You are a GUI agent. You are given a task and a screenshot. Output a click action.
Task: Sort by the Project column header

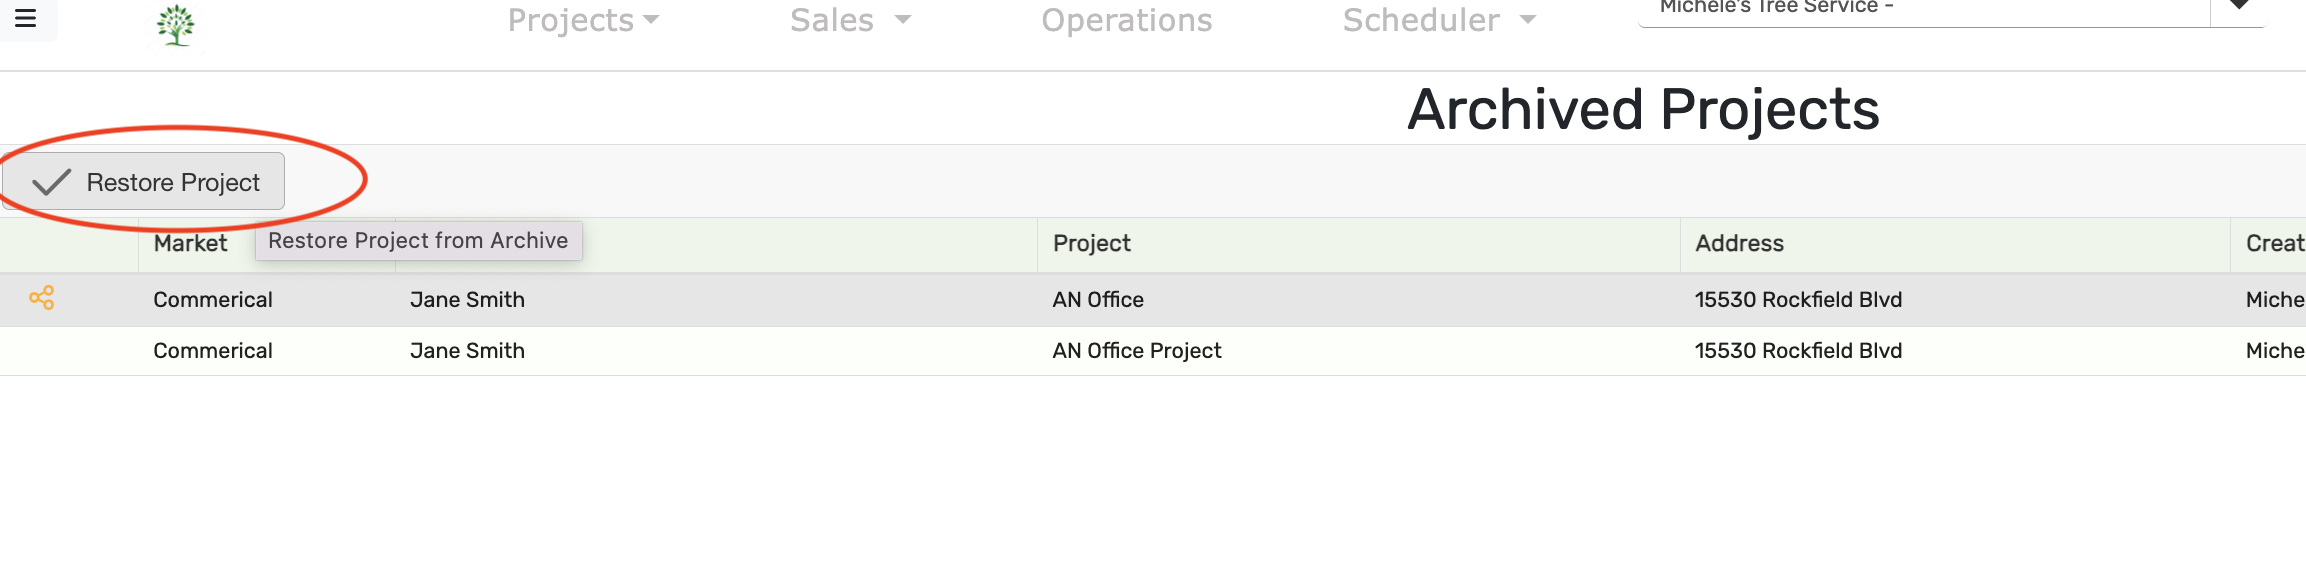[x=1092, y=244]
